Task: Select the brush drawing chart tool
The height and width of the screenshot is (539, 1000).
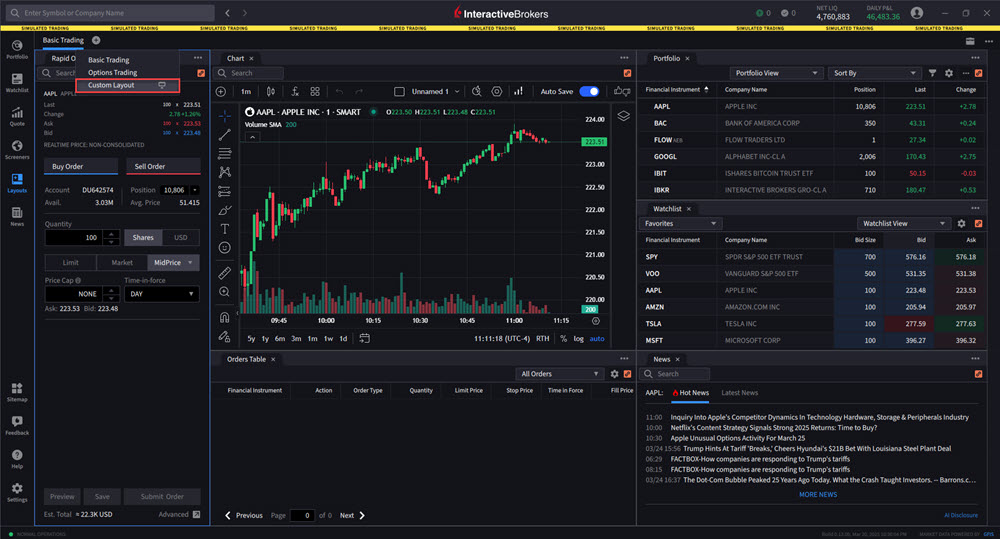Action: tap(224, 210)
